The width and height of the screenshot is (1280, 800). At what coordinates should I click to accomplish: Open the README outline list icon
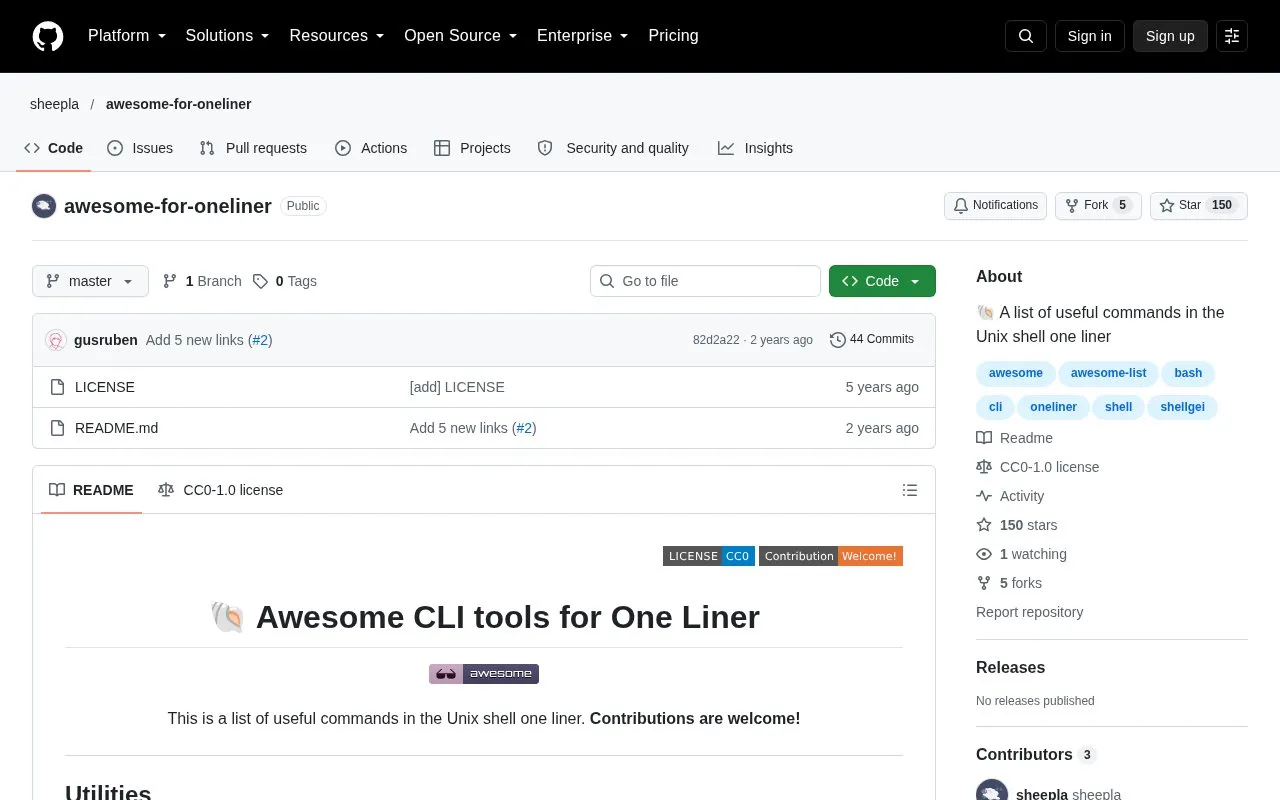(910, 490)
